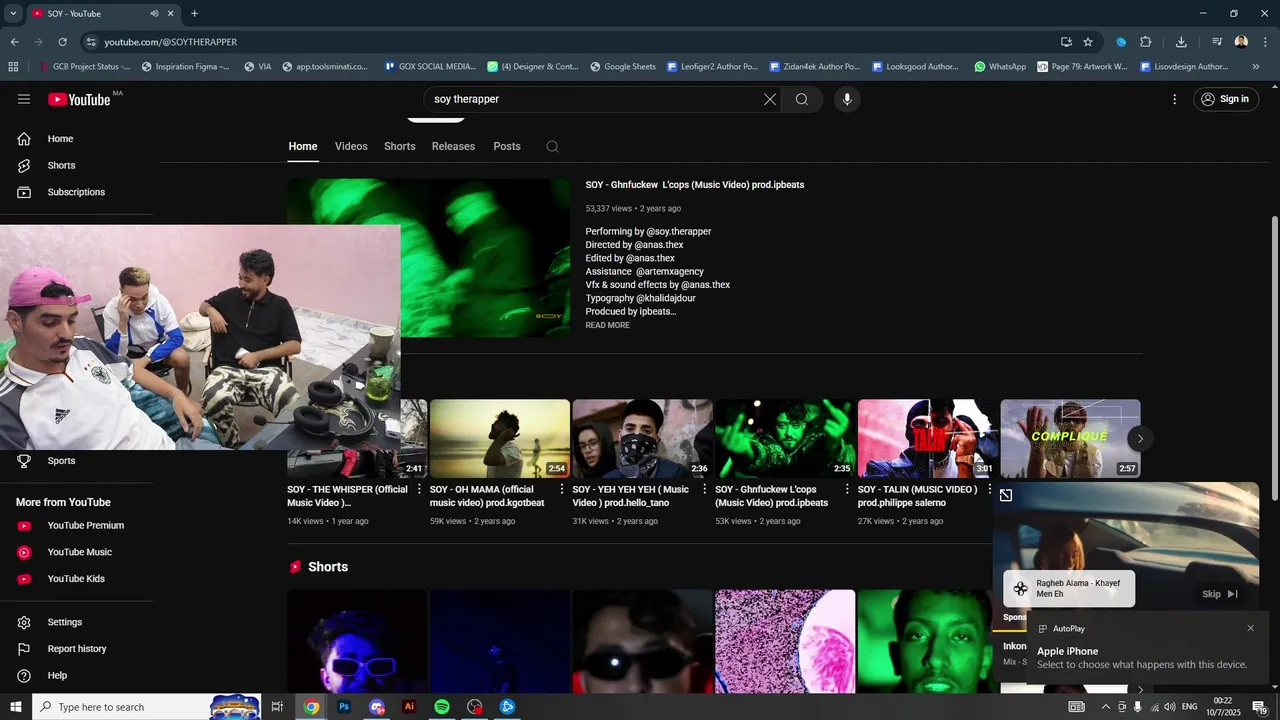This screenshot has width=1280, height=720.
Task: Search within the channel using the magnifier icon
Action: [x=552, y=146]
